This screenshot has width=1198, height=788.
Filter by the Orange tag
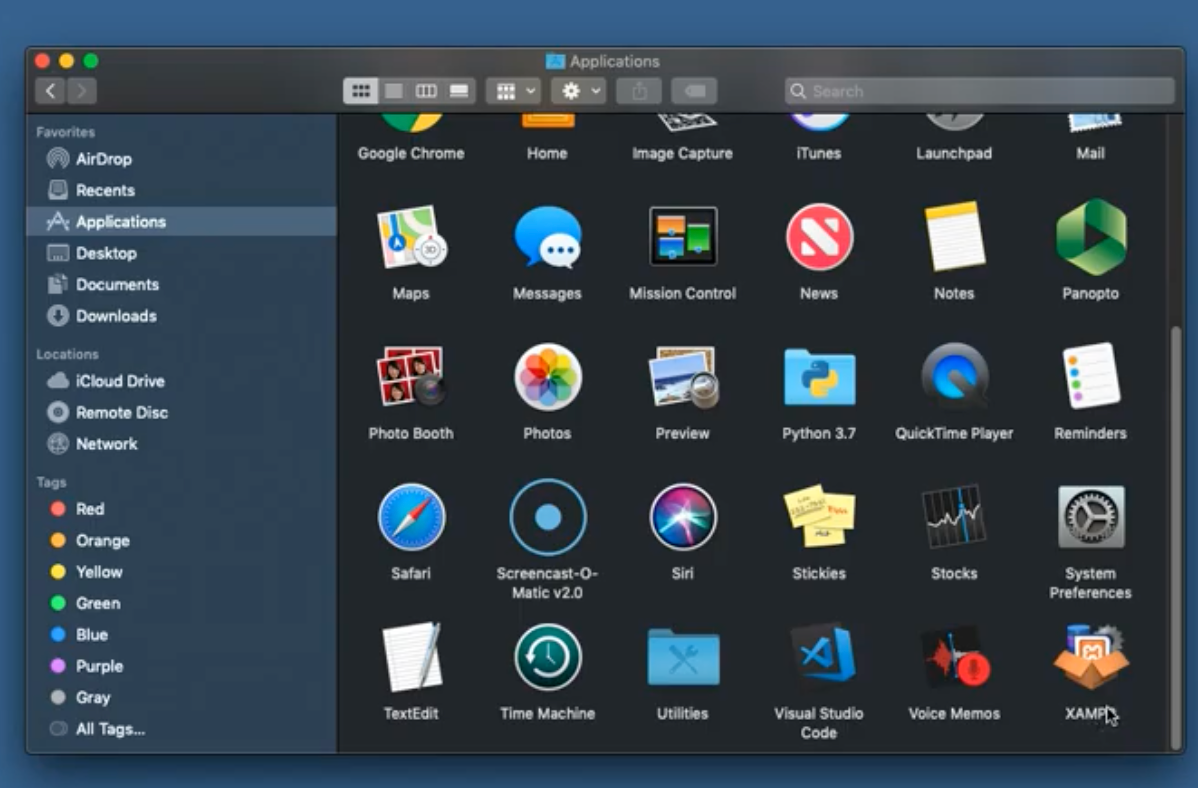182,540
